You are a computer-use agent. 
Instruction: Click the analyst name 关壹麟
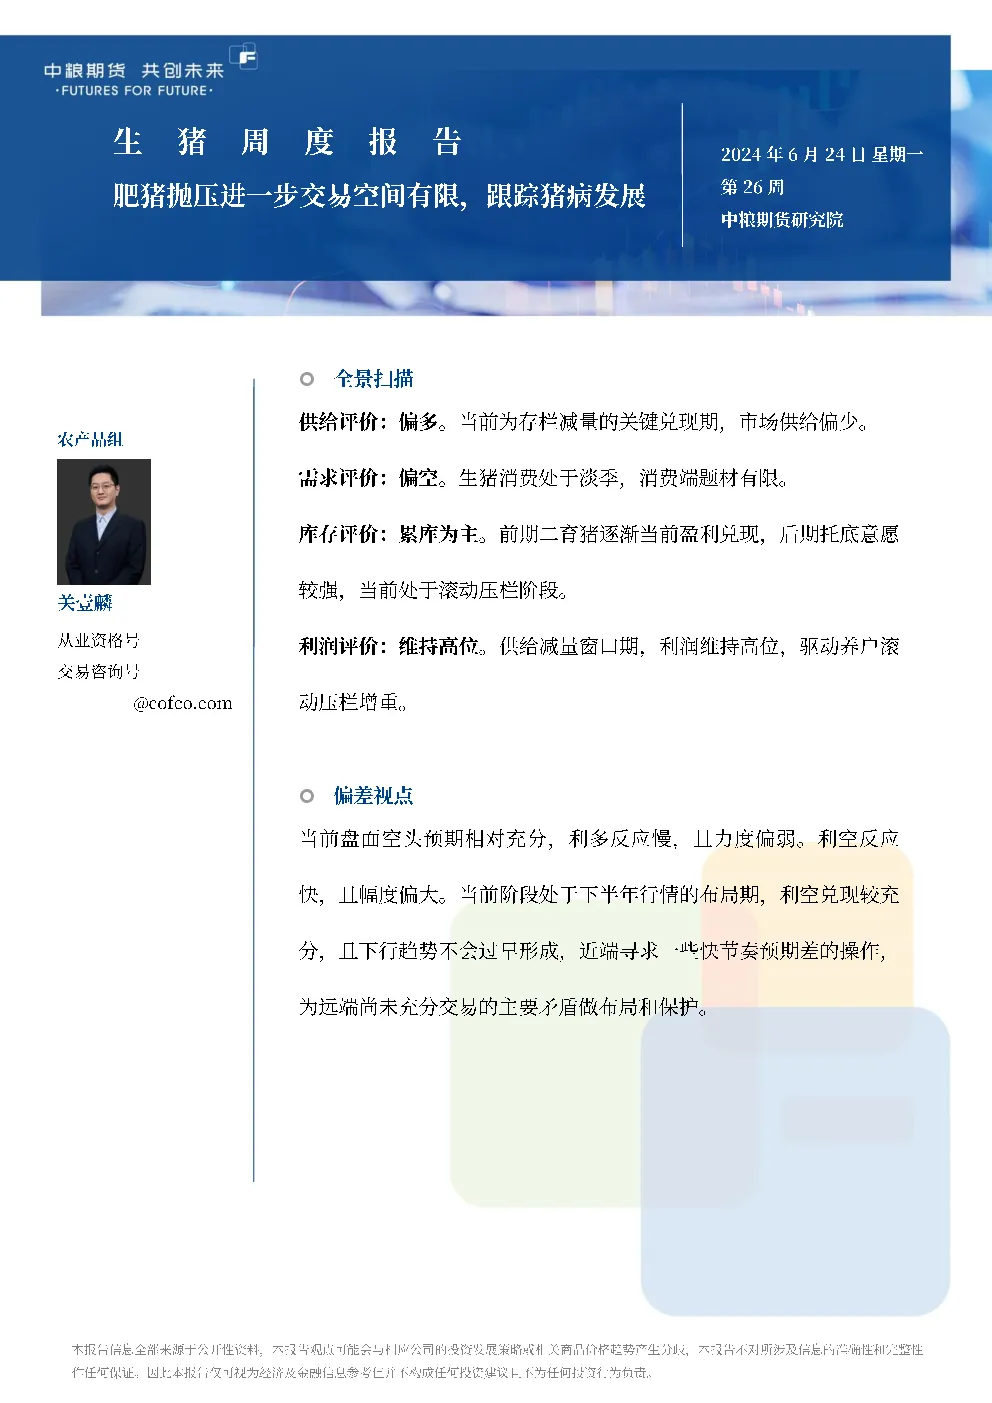tap(85, 603)
